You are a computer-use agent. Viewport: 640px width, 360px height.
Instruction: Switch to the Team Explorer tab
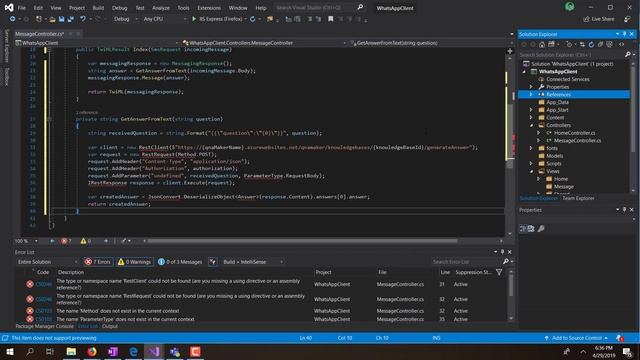point(578,198)
